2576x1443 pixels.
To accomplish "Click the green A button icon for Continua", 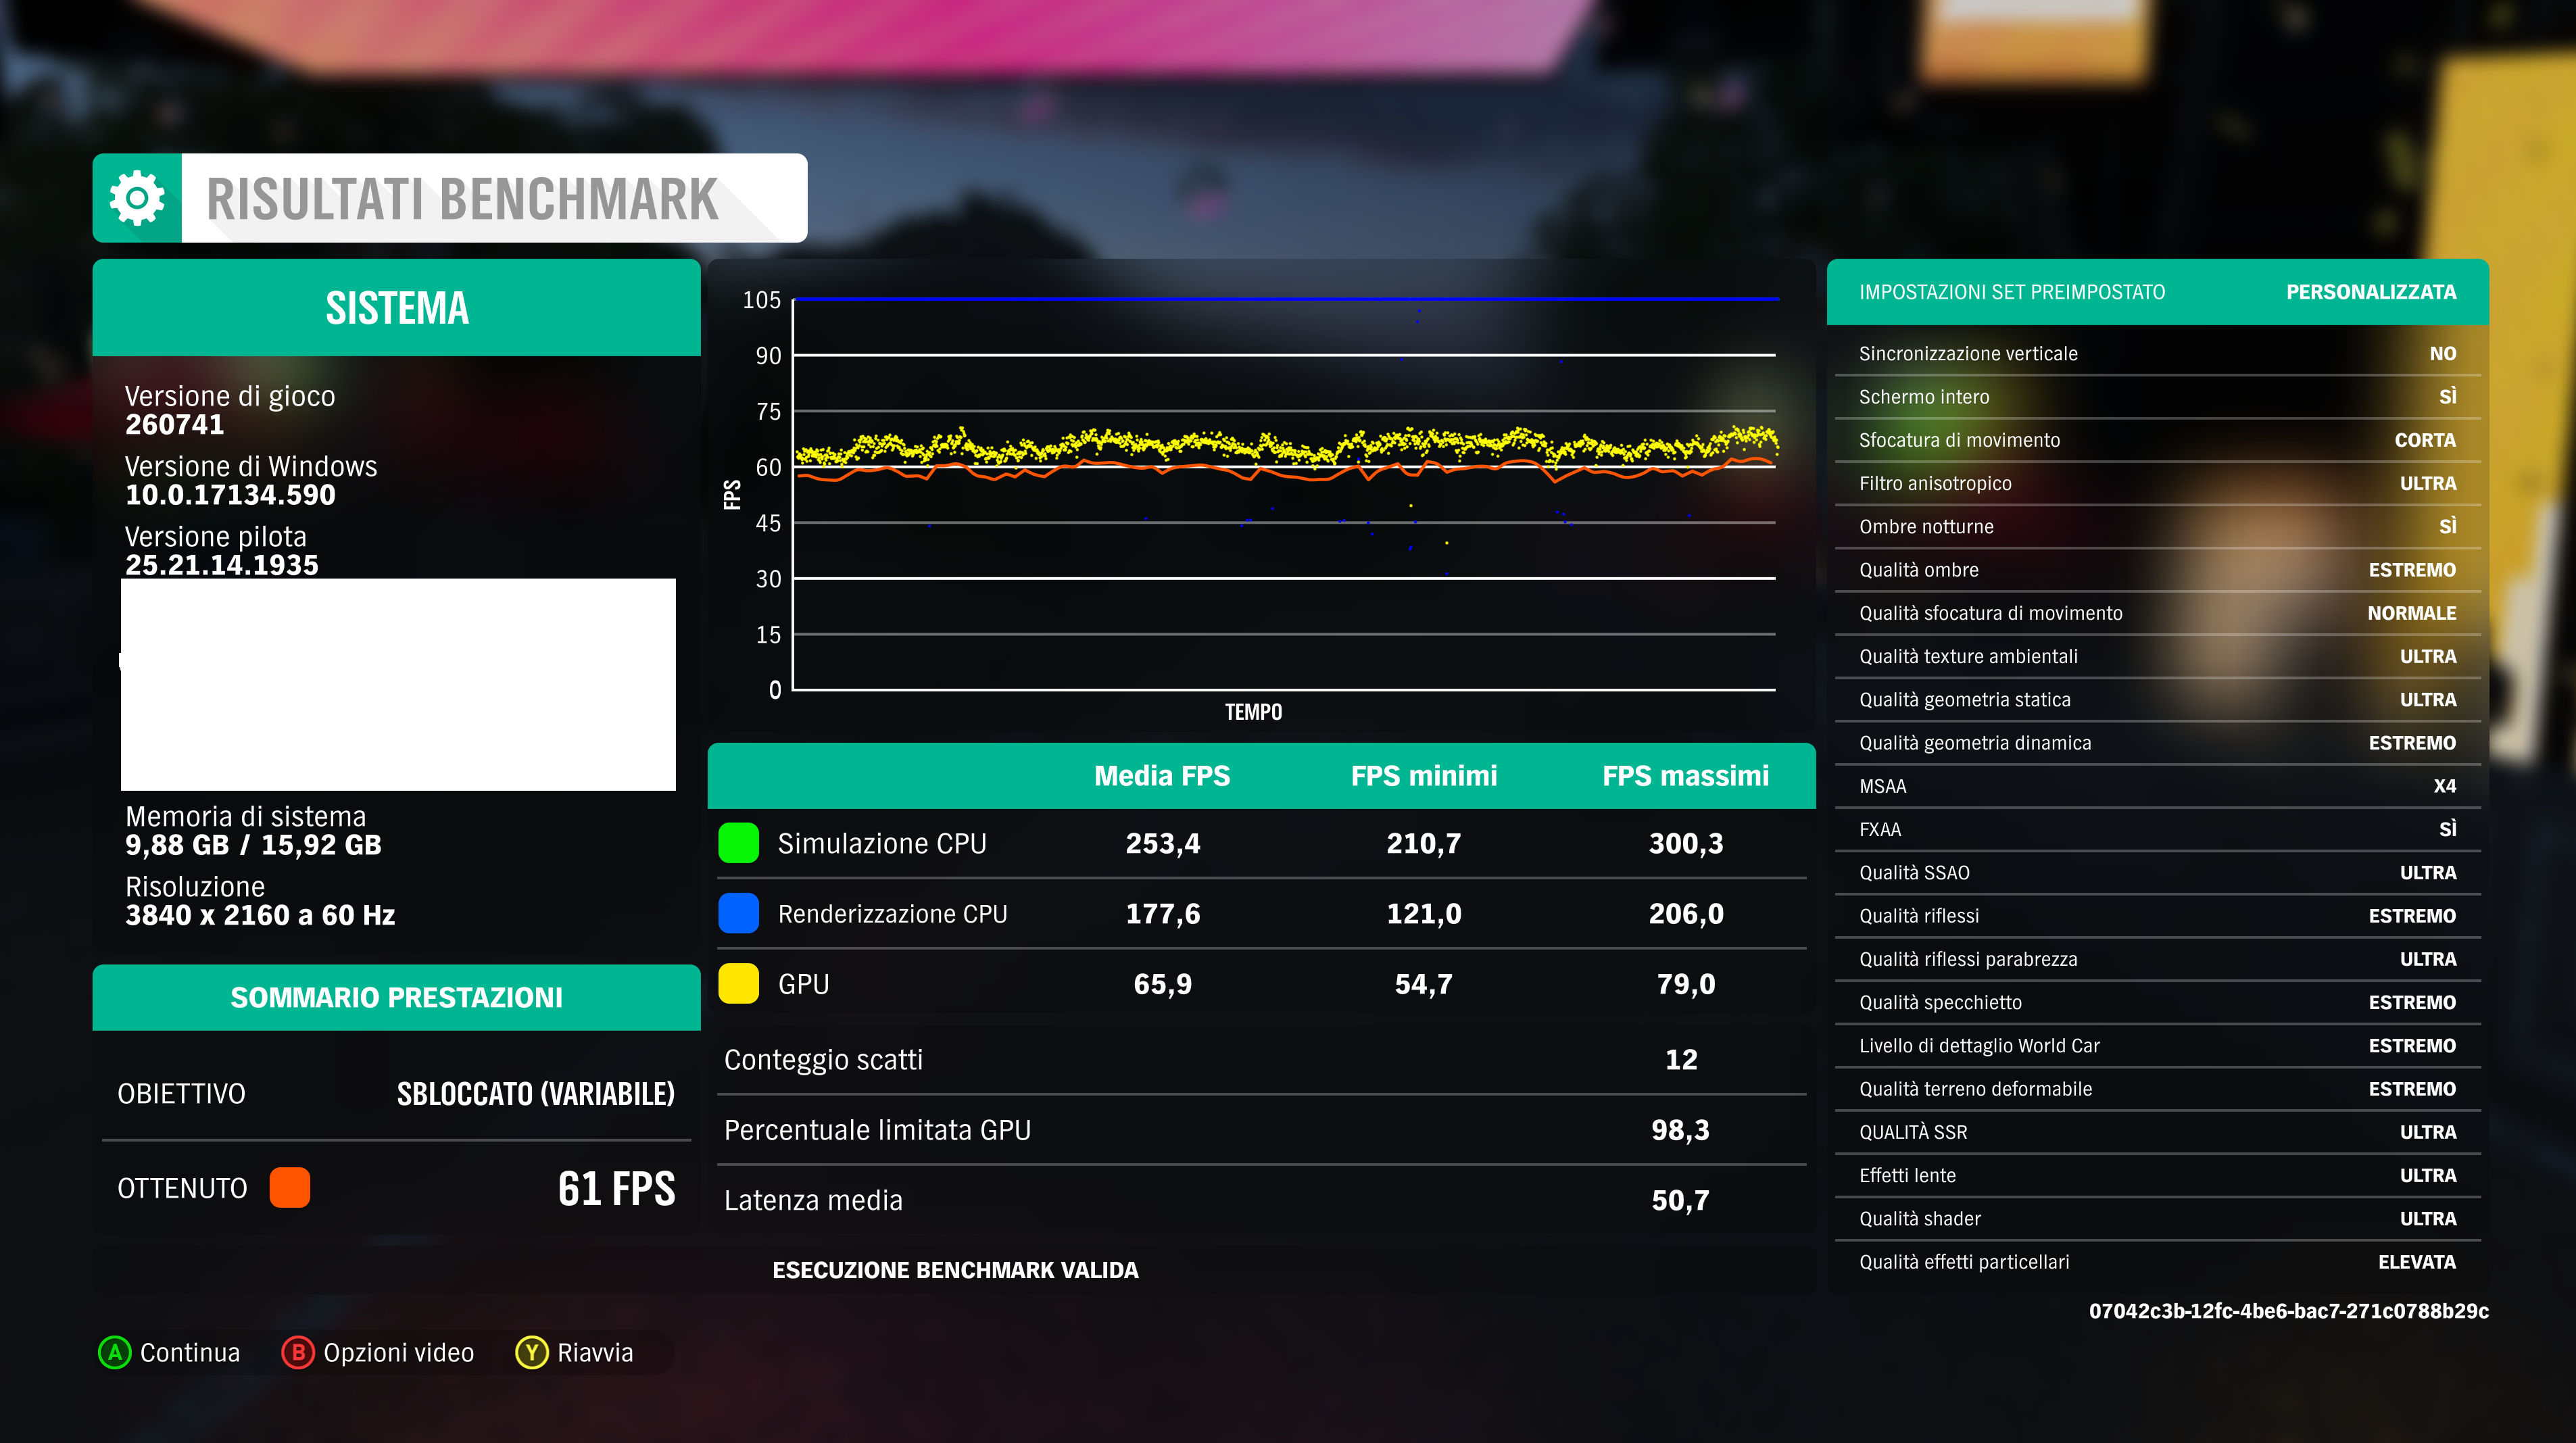I will (x=115, y=1353).
